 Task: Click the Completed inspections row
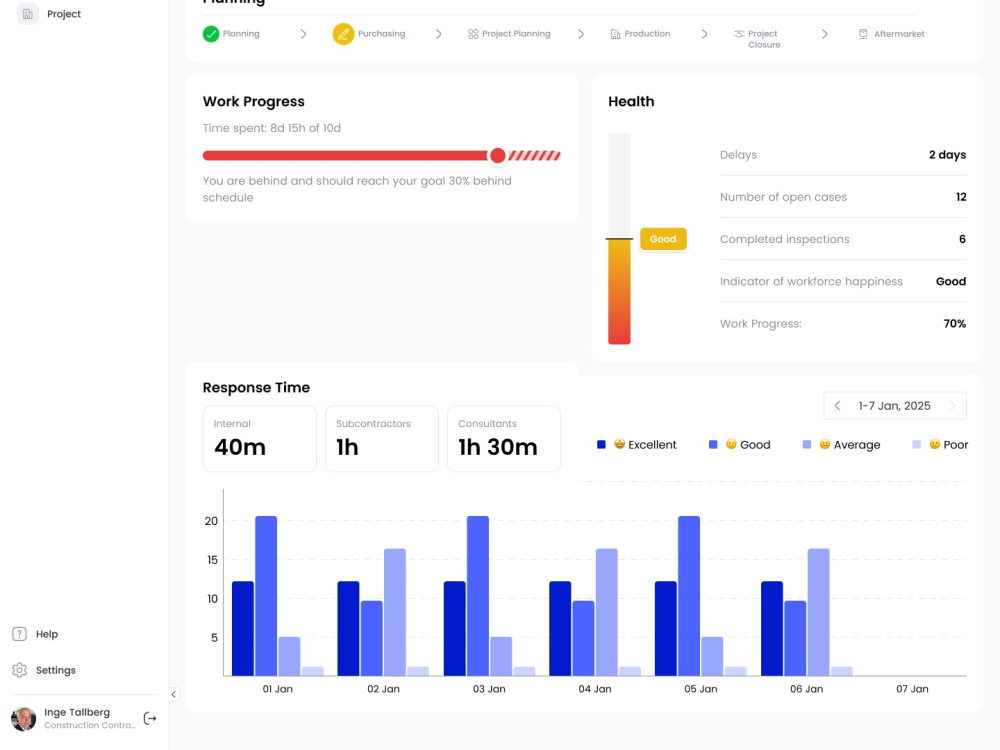[x=843, y=239]
